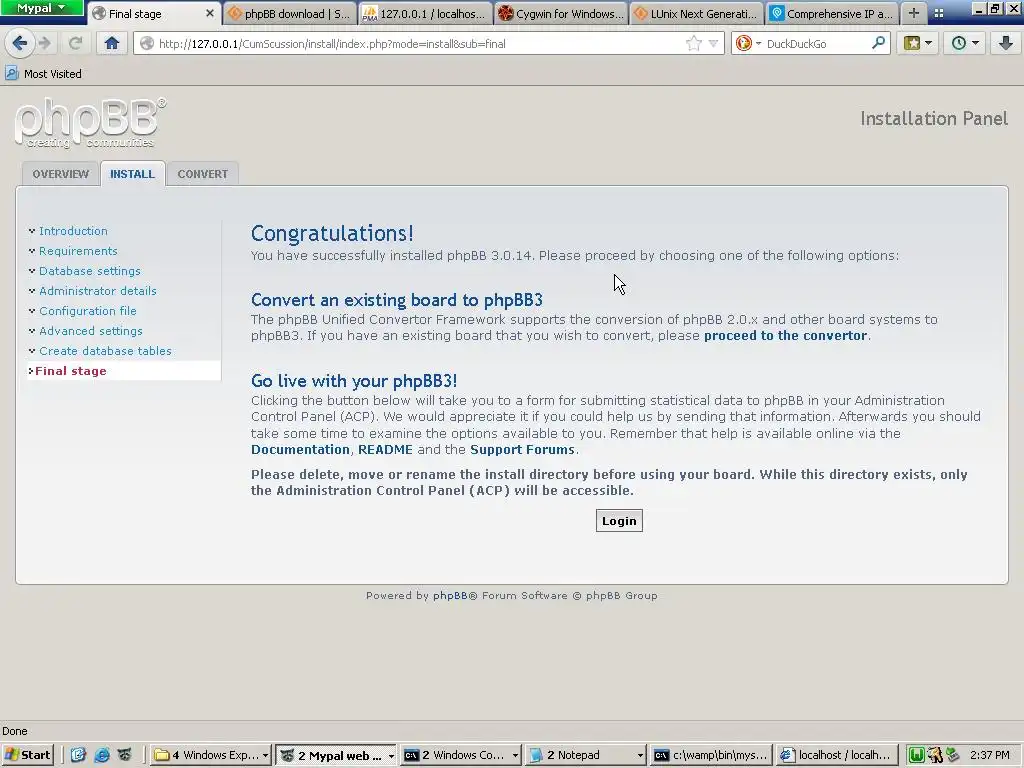1024x768 pixels.
Task: Open the downloads arrow button
Action: [x=1006, y=44]
